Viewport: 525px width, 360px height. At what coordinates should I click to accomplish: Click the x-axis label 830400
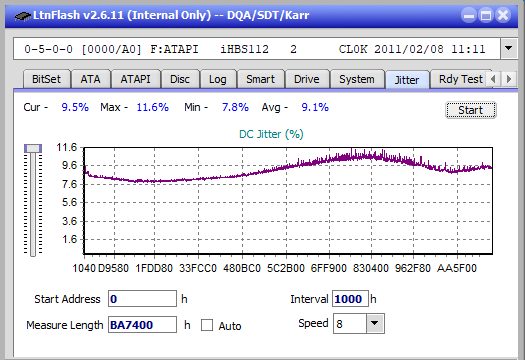pyautogui.click(x=371, y=268)
